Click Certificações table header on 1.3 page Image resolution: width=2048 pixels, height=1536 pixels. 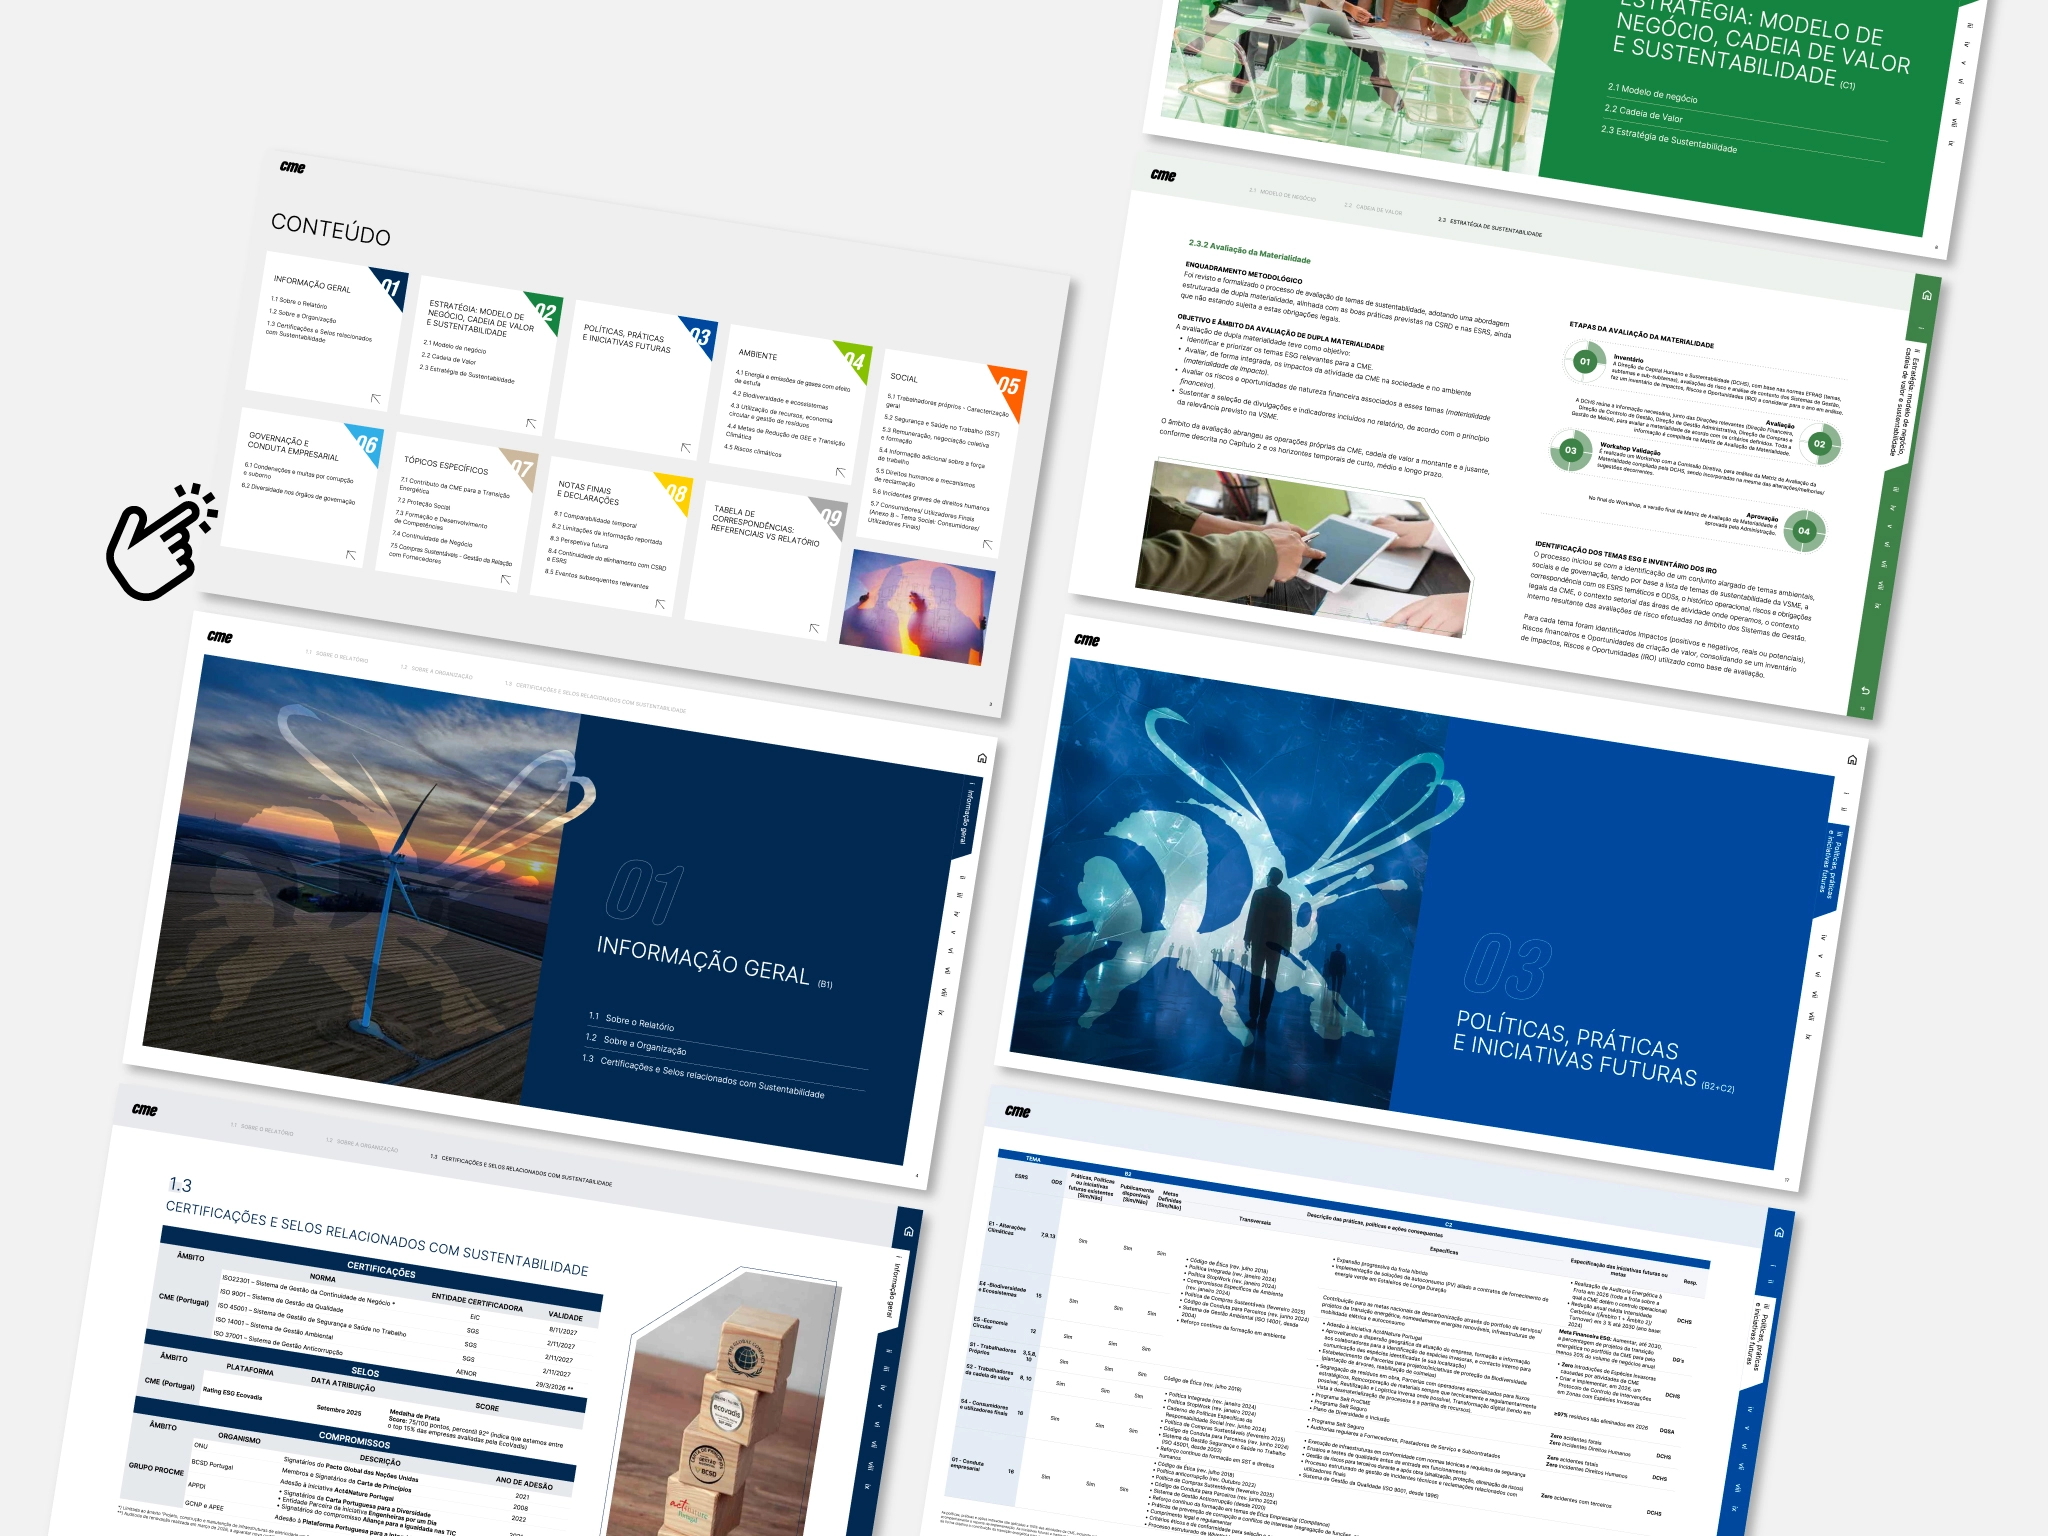point(381,1269)
